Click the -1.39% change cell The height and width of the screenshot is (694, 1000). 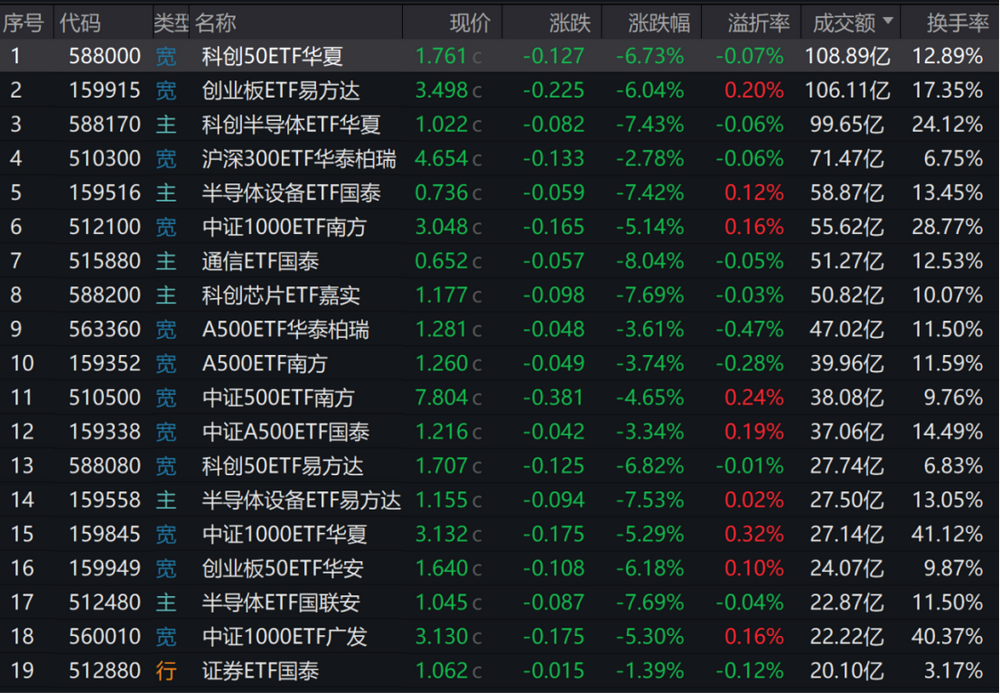click(650, 671)
